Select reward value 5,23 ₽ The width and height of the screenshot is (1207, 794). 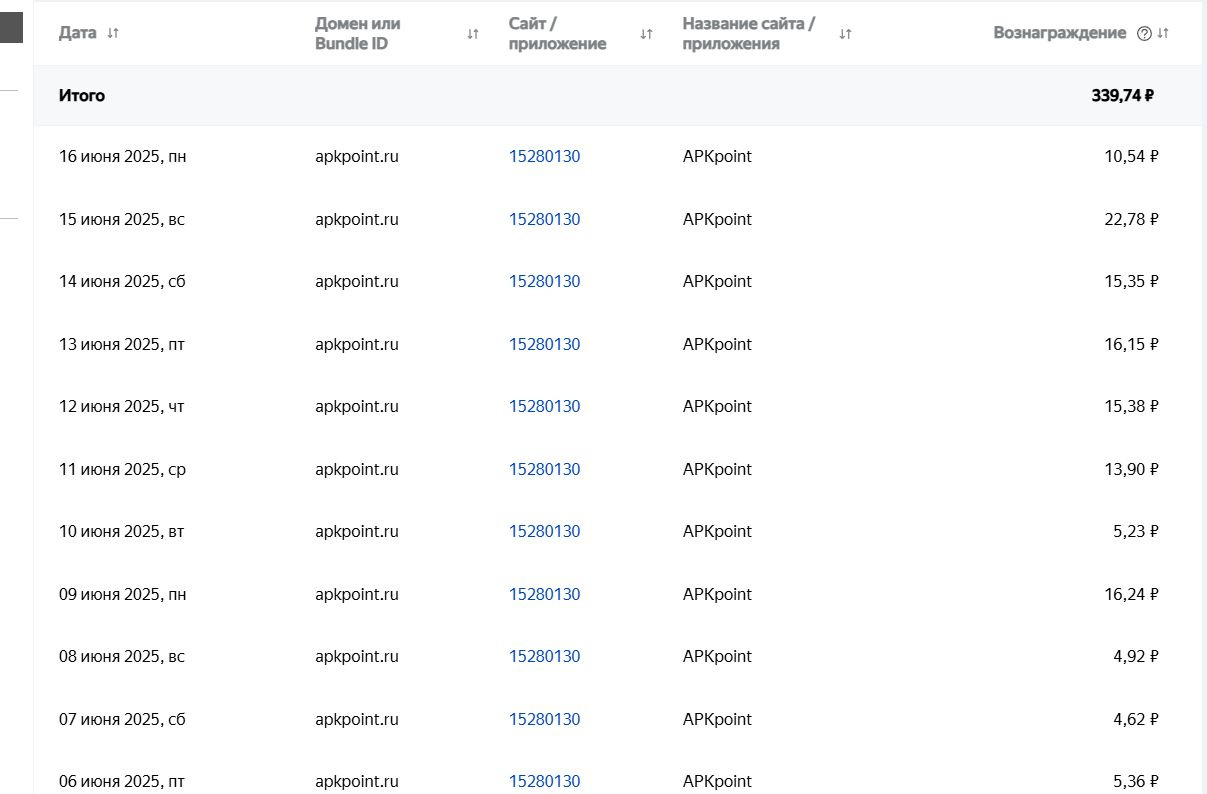point(1136,532)
